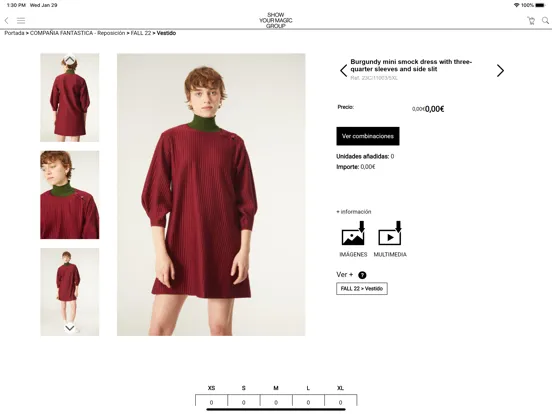
Task: Go to next product arrow
Action: pyautogui.click(x=500, y=71)
